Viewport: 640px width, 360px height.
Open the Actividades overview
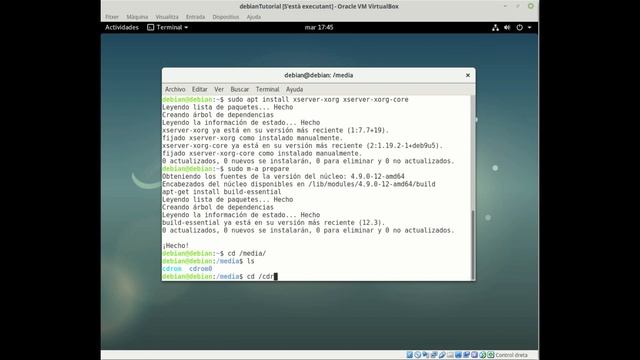click(122, 27)
